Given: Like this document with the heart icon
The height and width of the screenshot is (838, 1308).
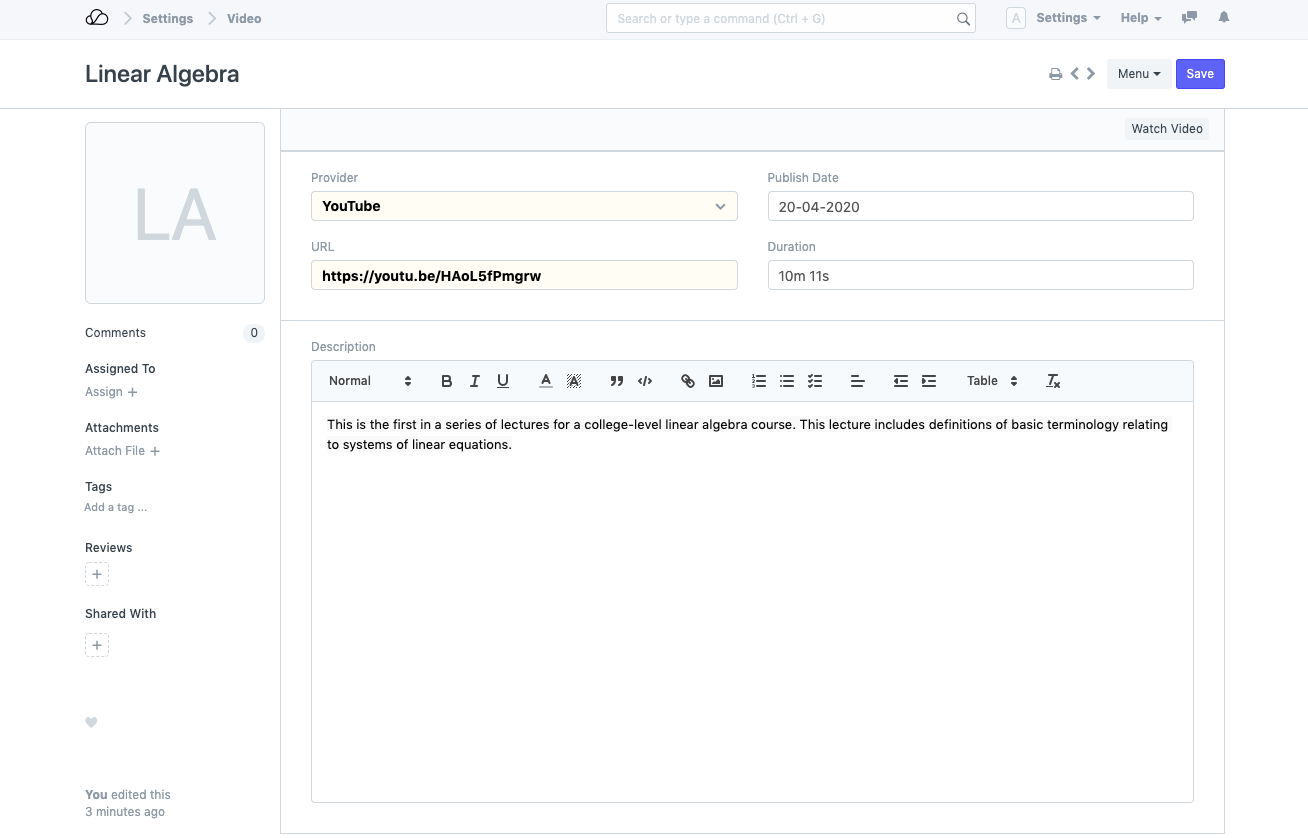Looking at the screenshot, I should coord(91,723).
